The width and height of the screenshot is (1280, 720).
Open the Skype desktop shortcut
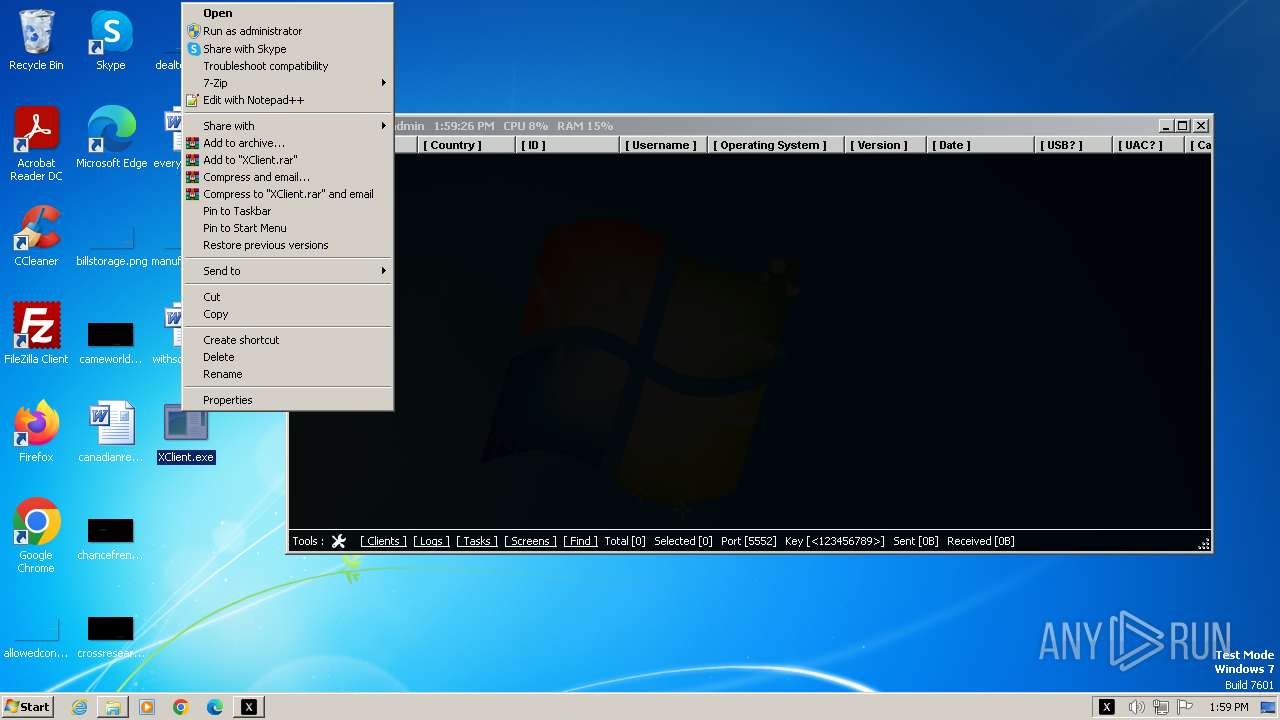(111, 40)
